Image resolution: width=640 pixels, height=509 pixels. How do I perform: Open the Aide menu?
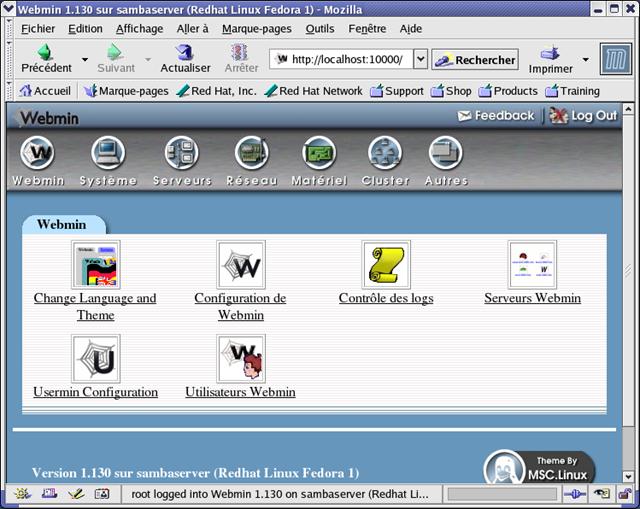click(411, 29)
